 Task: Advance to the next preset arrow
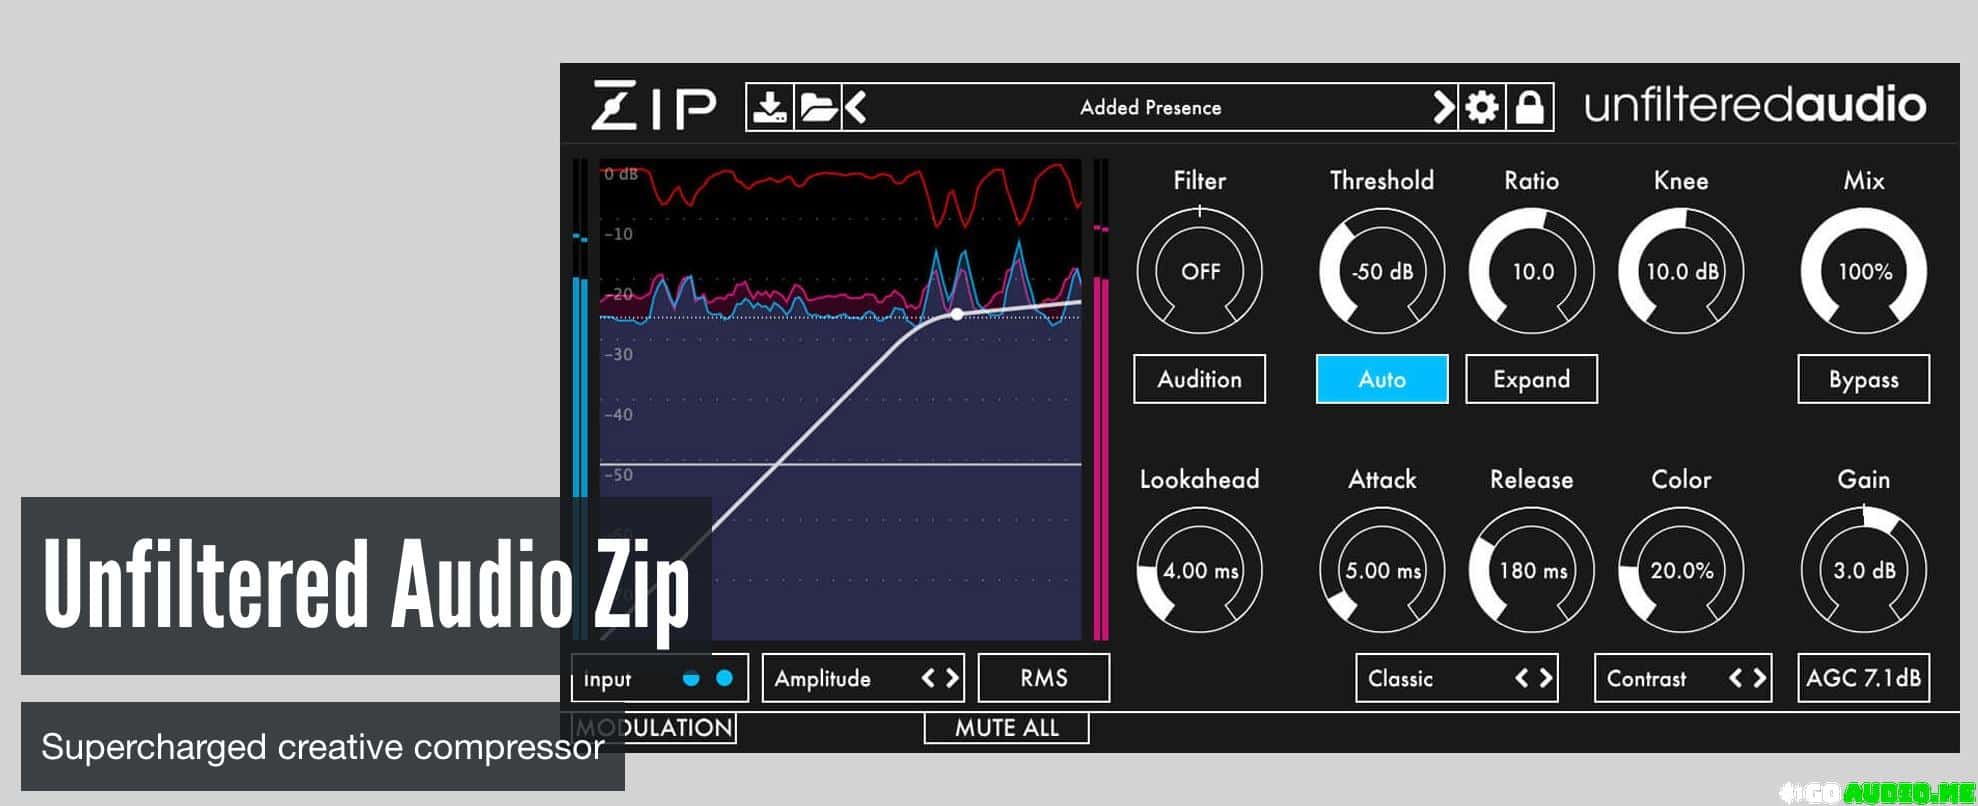tap(1443, 107)
